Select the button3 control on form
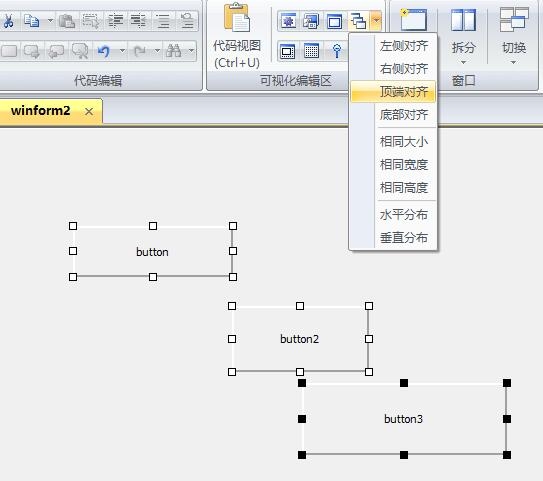Viewport: 543px width, 481px height. 404,419
